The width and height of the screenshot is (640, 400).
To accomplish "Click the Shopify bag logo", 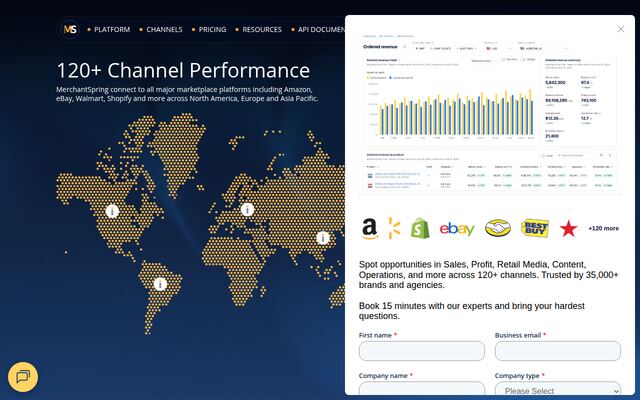I will coord(420,228).
